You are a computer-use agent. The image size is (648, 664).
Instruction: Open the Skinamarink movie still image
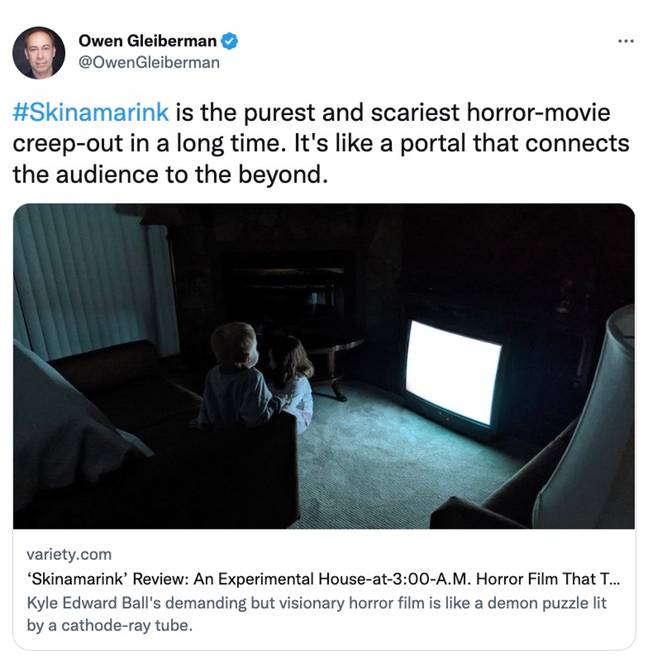coord(324,366)
